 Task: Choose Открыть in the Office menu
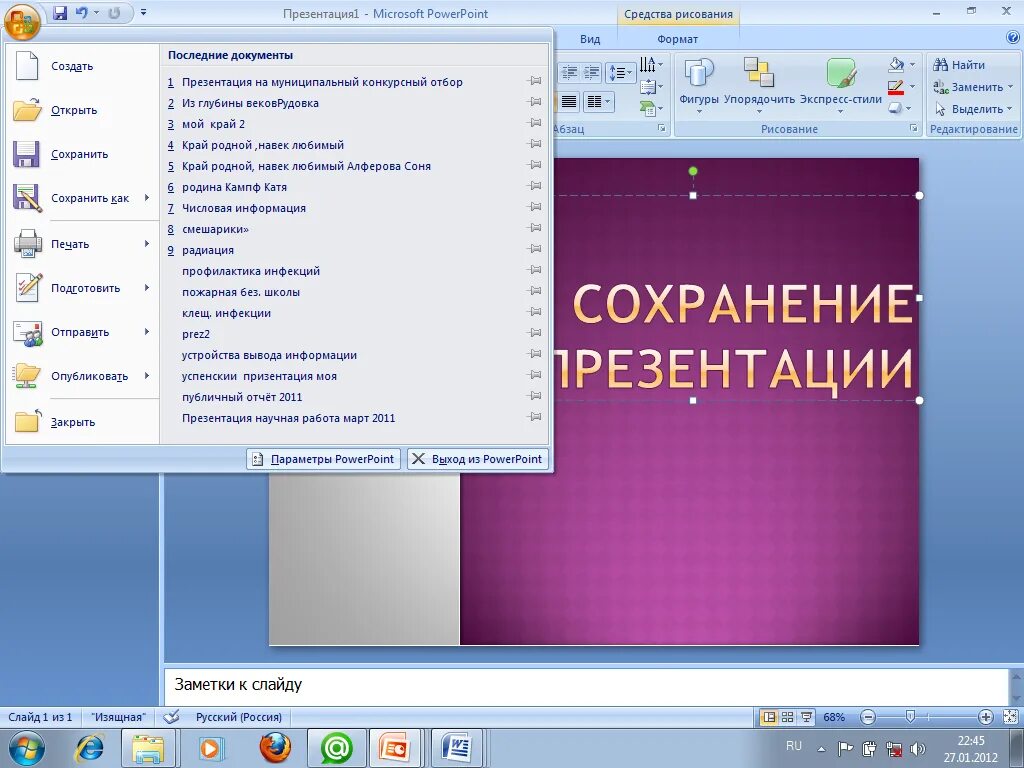(82, 110)
